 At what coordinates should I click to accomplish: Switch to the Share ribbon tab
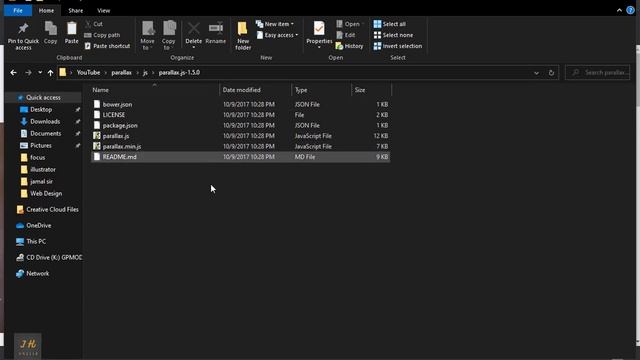click(76, 11)
